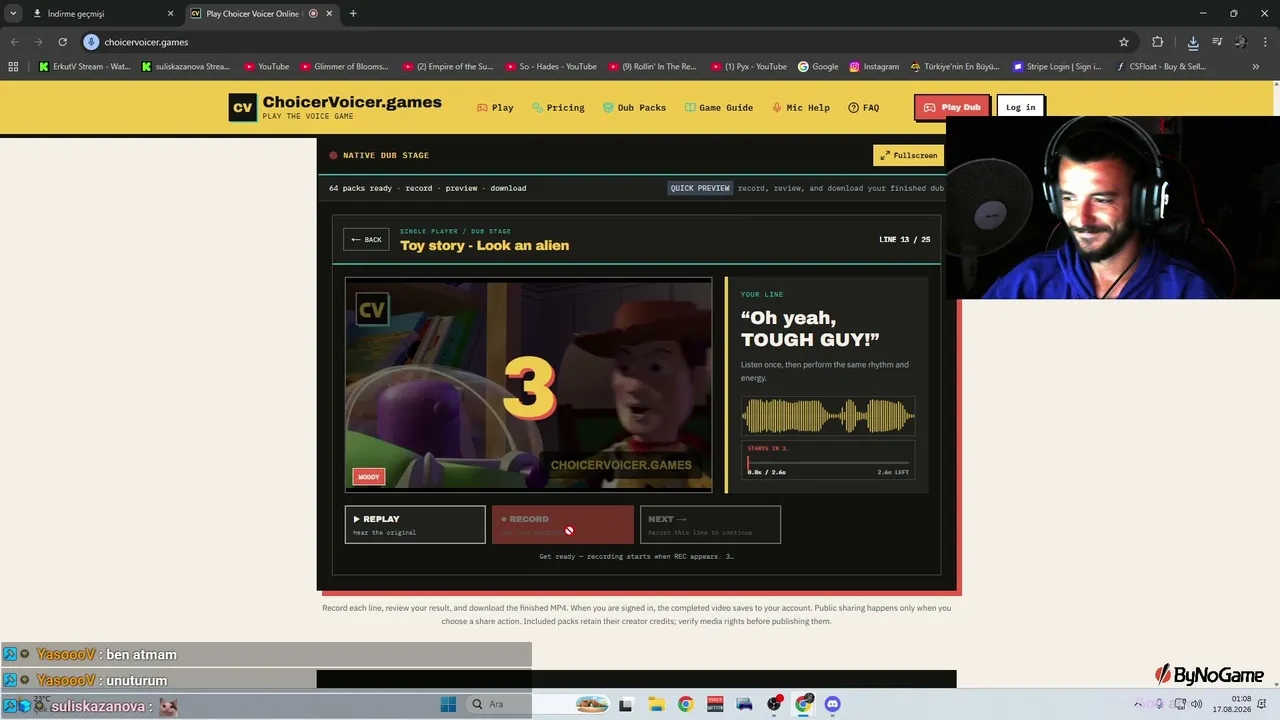The image size is (1280, 720).
Task: Open the volume control in system tray
Action: click(x=1196, y=704)
